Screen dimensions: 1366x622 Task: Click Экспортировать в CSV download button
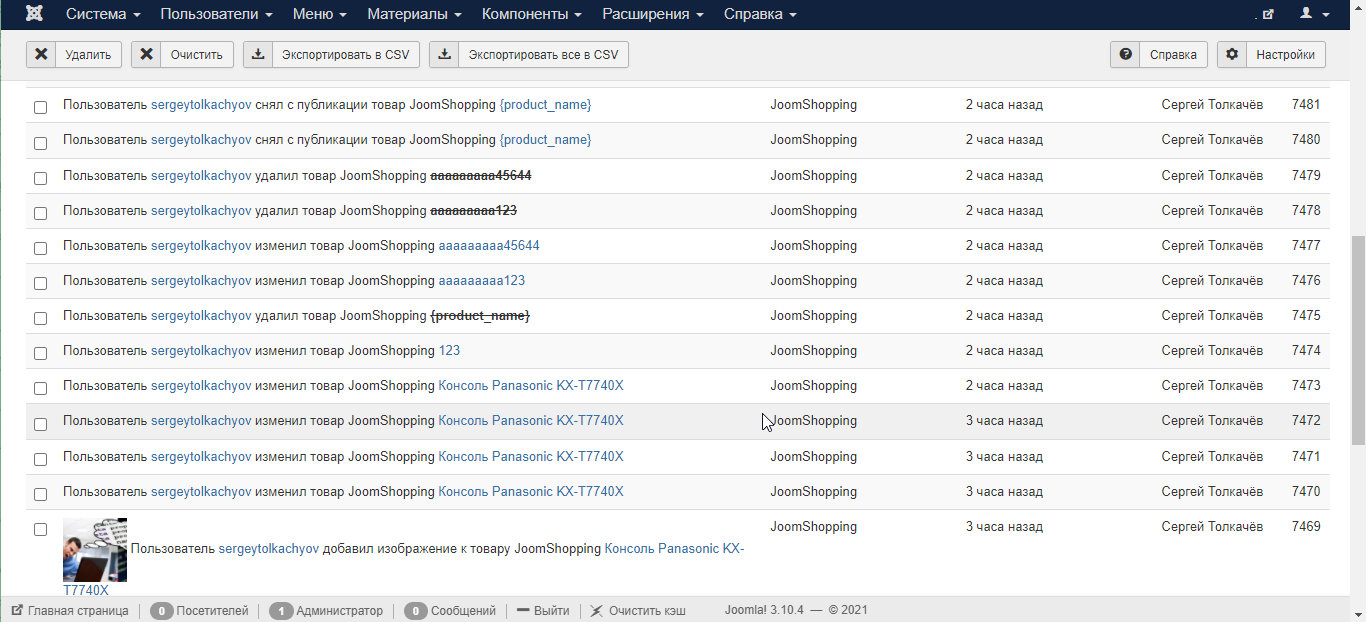click(331, 54)
